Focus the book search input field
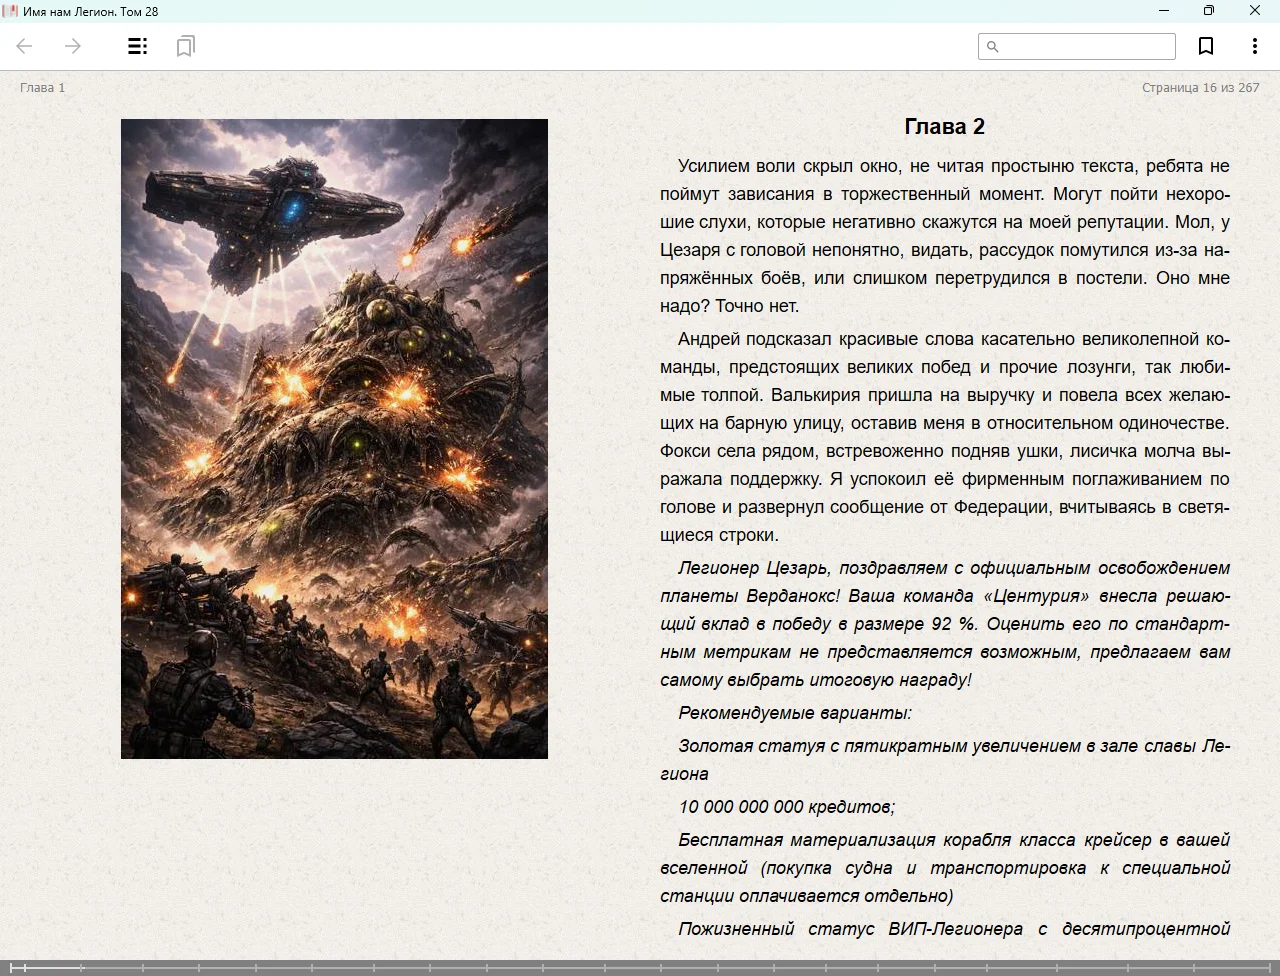The height and width of the screenshot is (976, 1280). coord(1086,47)
